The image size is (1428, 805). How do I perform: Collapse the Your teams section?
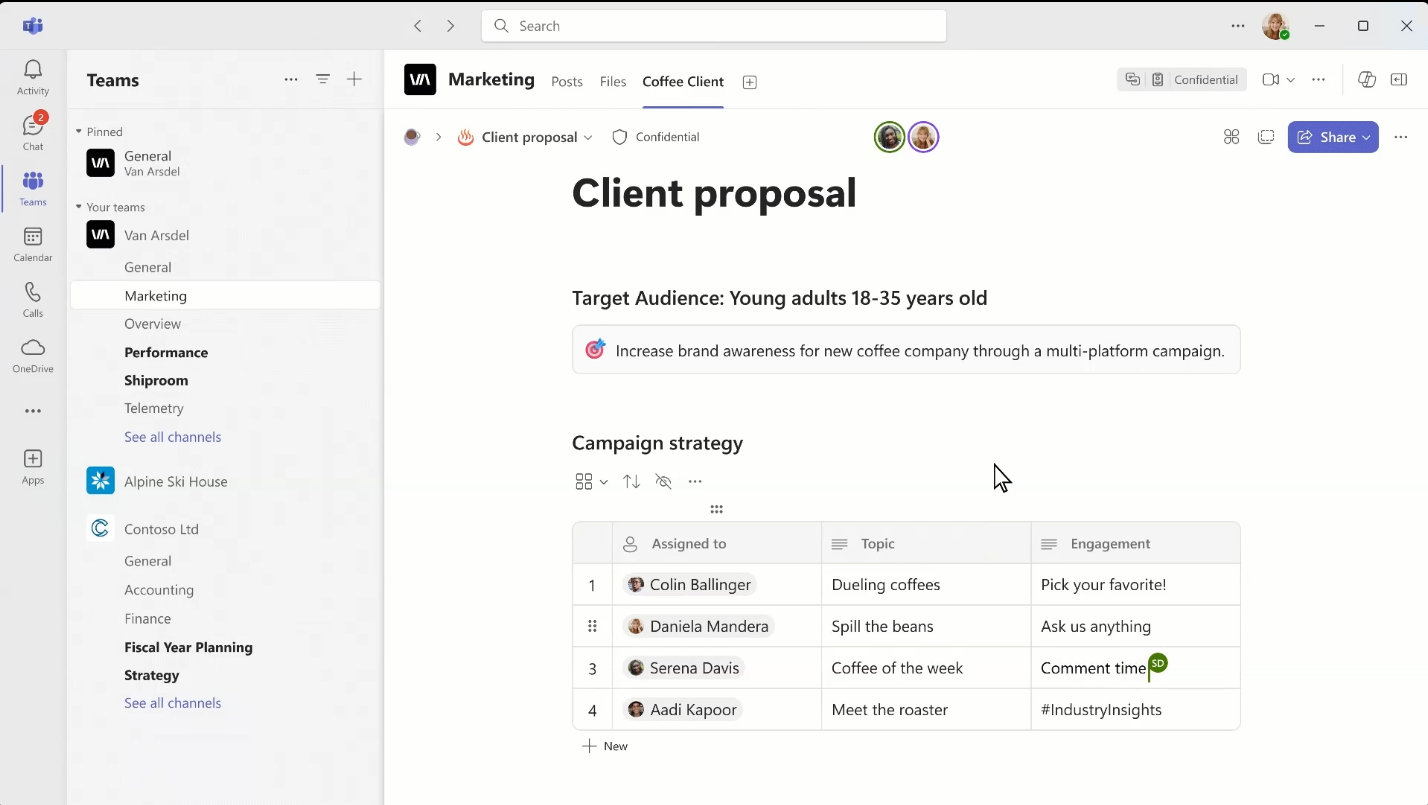(x=79, y=207)
